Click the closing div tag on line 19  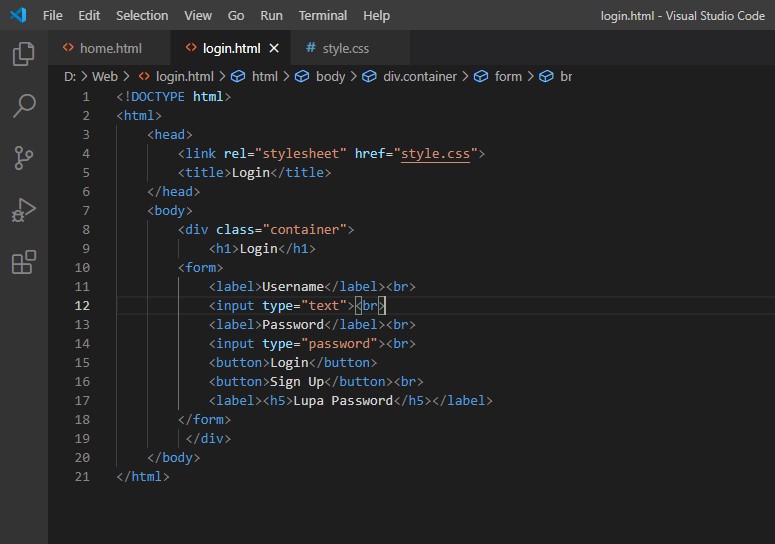208,439
